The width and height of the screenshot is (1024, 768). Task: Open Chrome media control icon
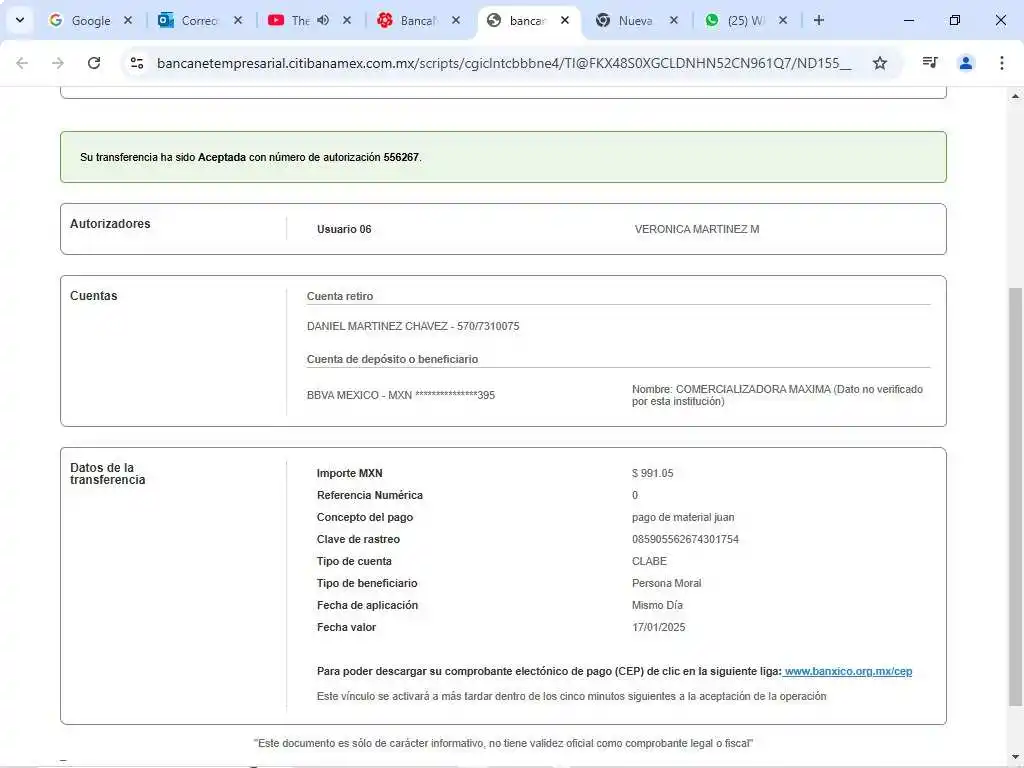coord(930,63)
